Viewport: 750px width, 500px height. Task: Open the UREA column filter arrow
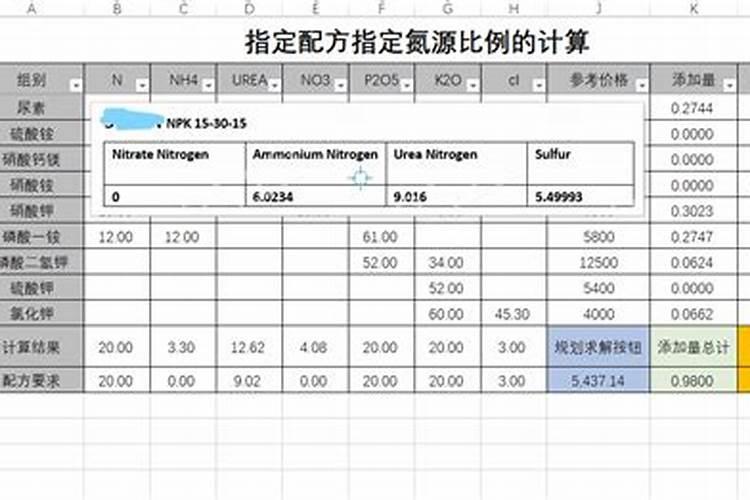pyautogui.click(x=273, y=83)
